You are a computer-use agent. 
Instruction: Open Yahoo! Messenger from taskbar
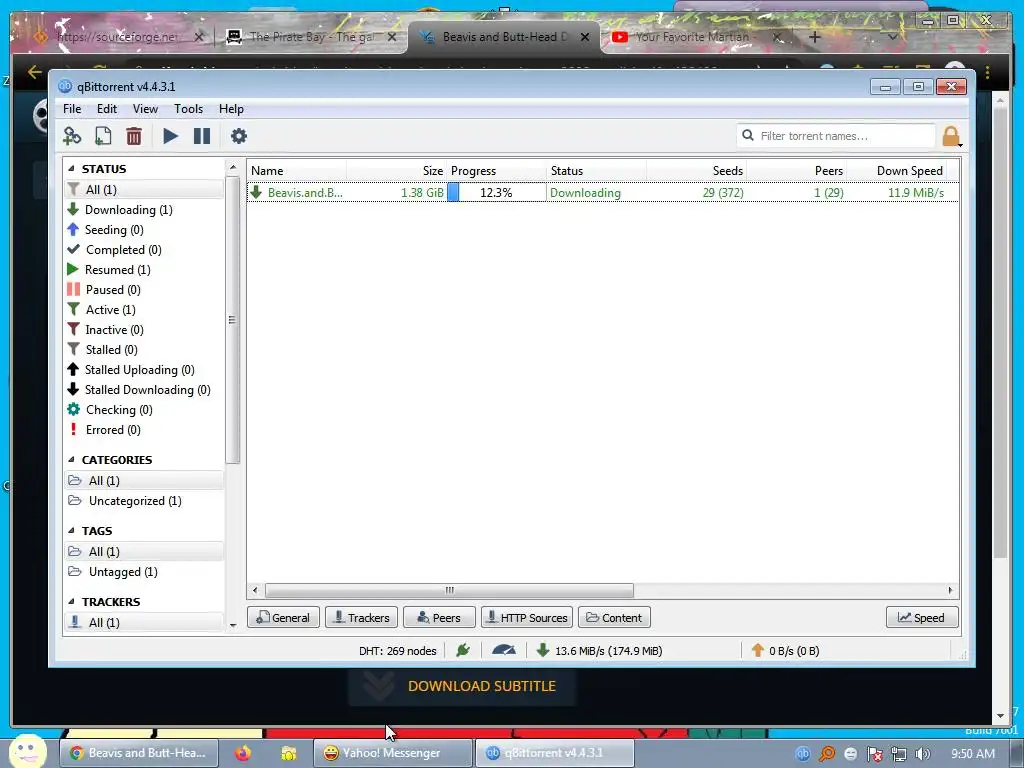(x=392, y=753)
